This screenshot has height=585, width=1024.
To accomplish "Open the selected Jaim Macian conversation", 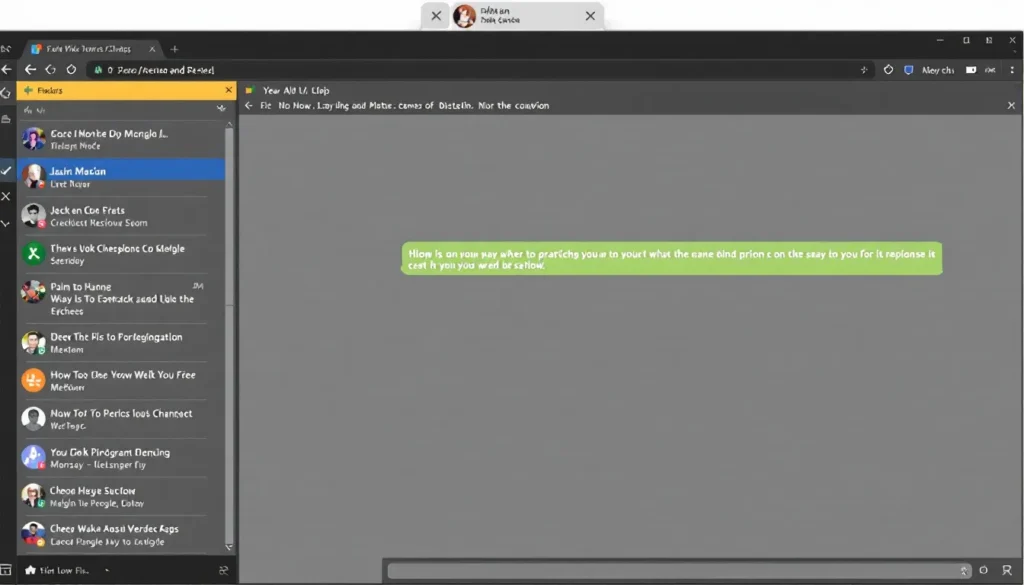I will pos(120,177).
